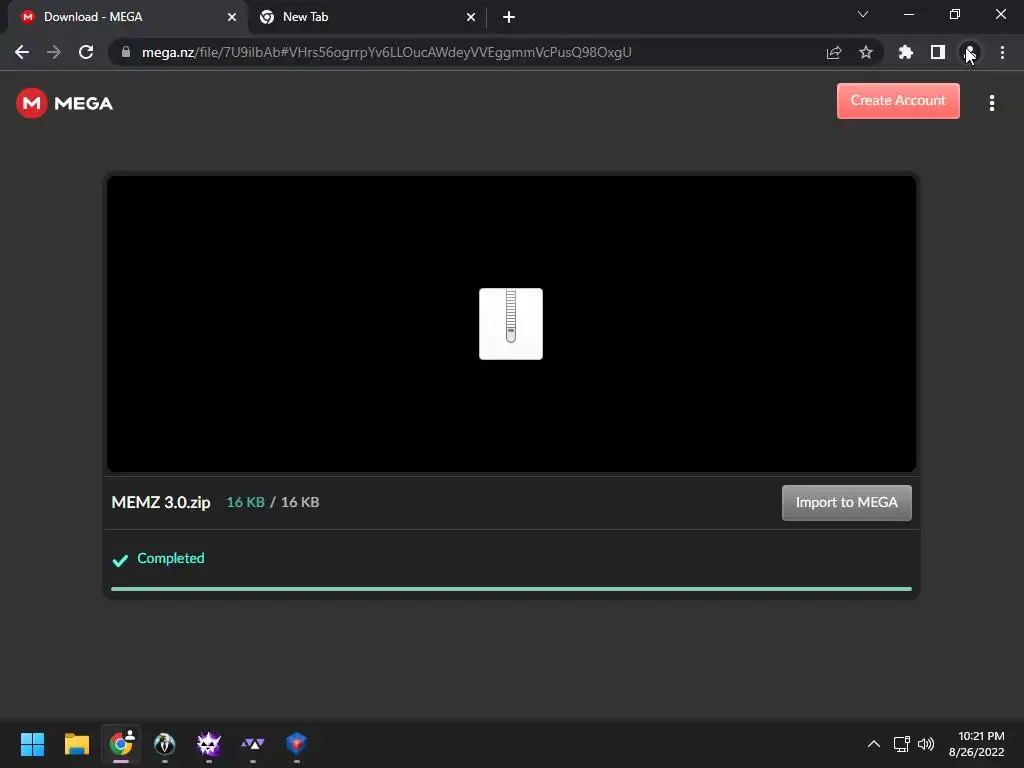
Task: Open File Explorer from the taskbar
Action: pos(76,744)
